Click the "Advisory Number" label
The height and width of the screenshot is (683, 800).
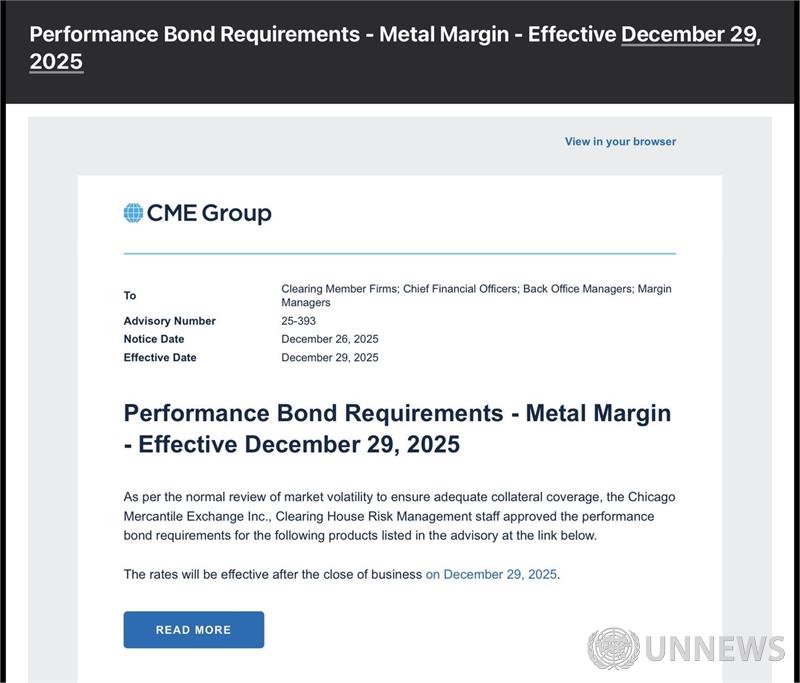[169, 321]
